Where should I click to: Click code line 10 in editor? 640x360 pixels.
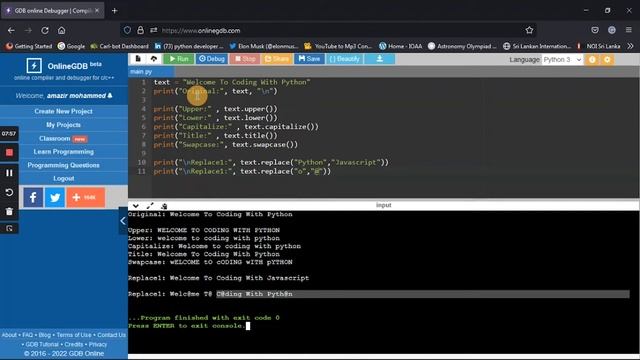pos(271,162)
